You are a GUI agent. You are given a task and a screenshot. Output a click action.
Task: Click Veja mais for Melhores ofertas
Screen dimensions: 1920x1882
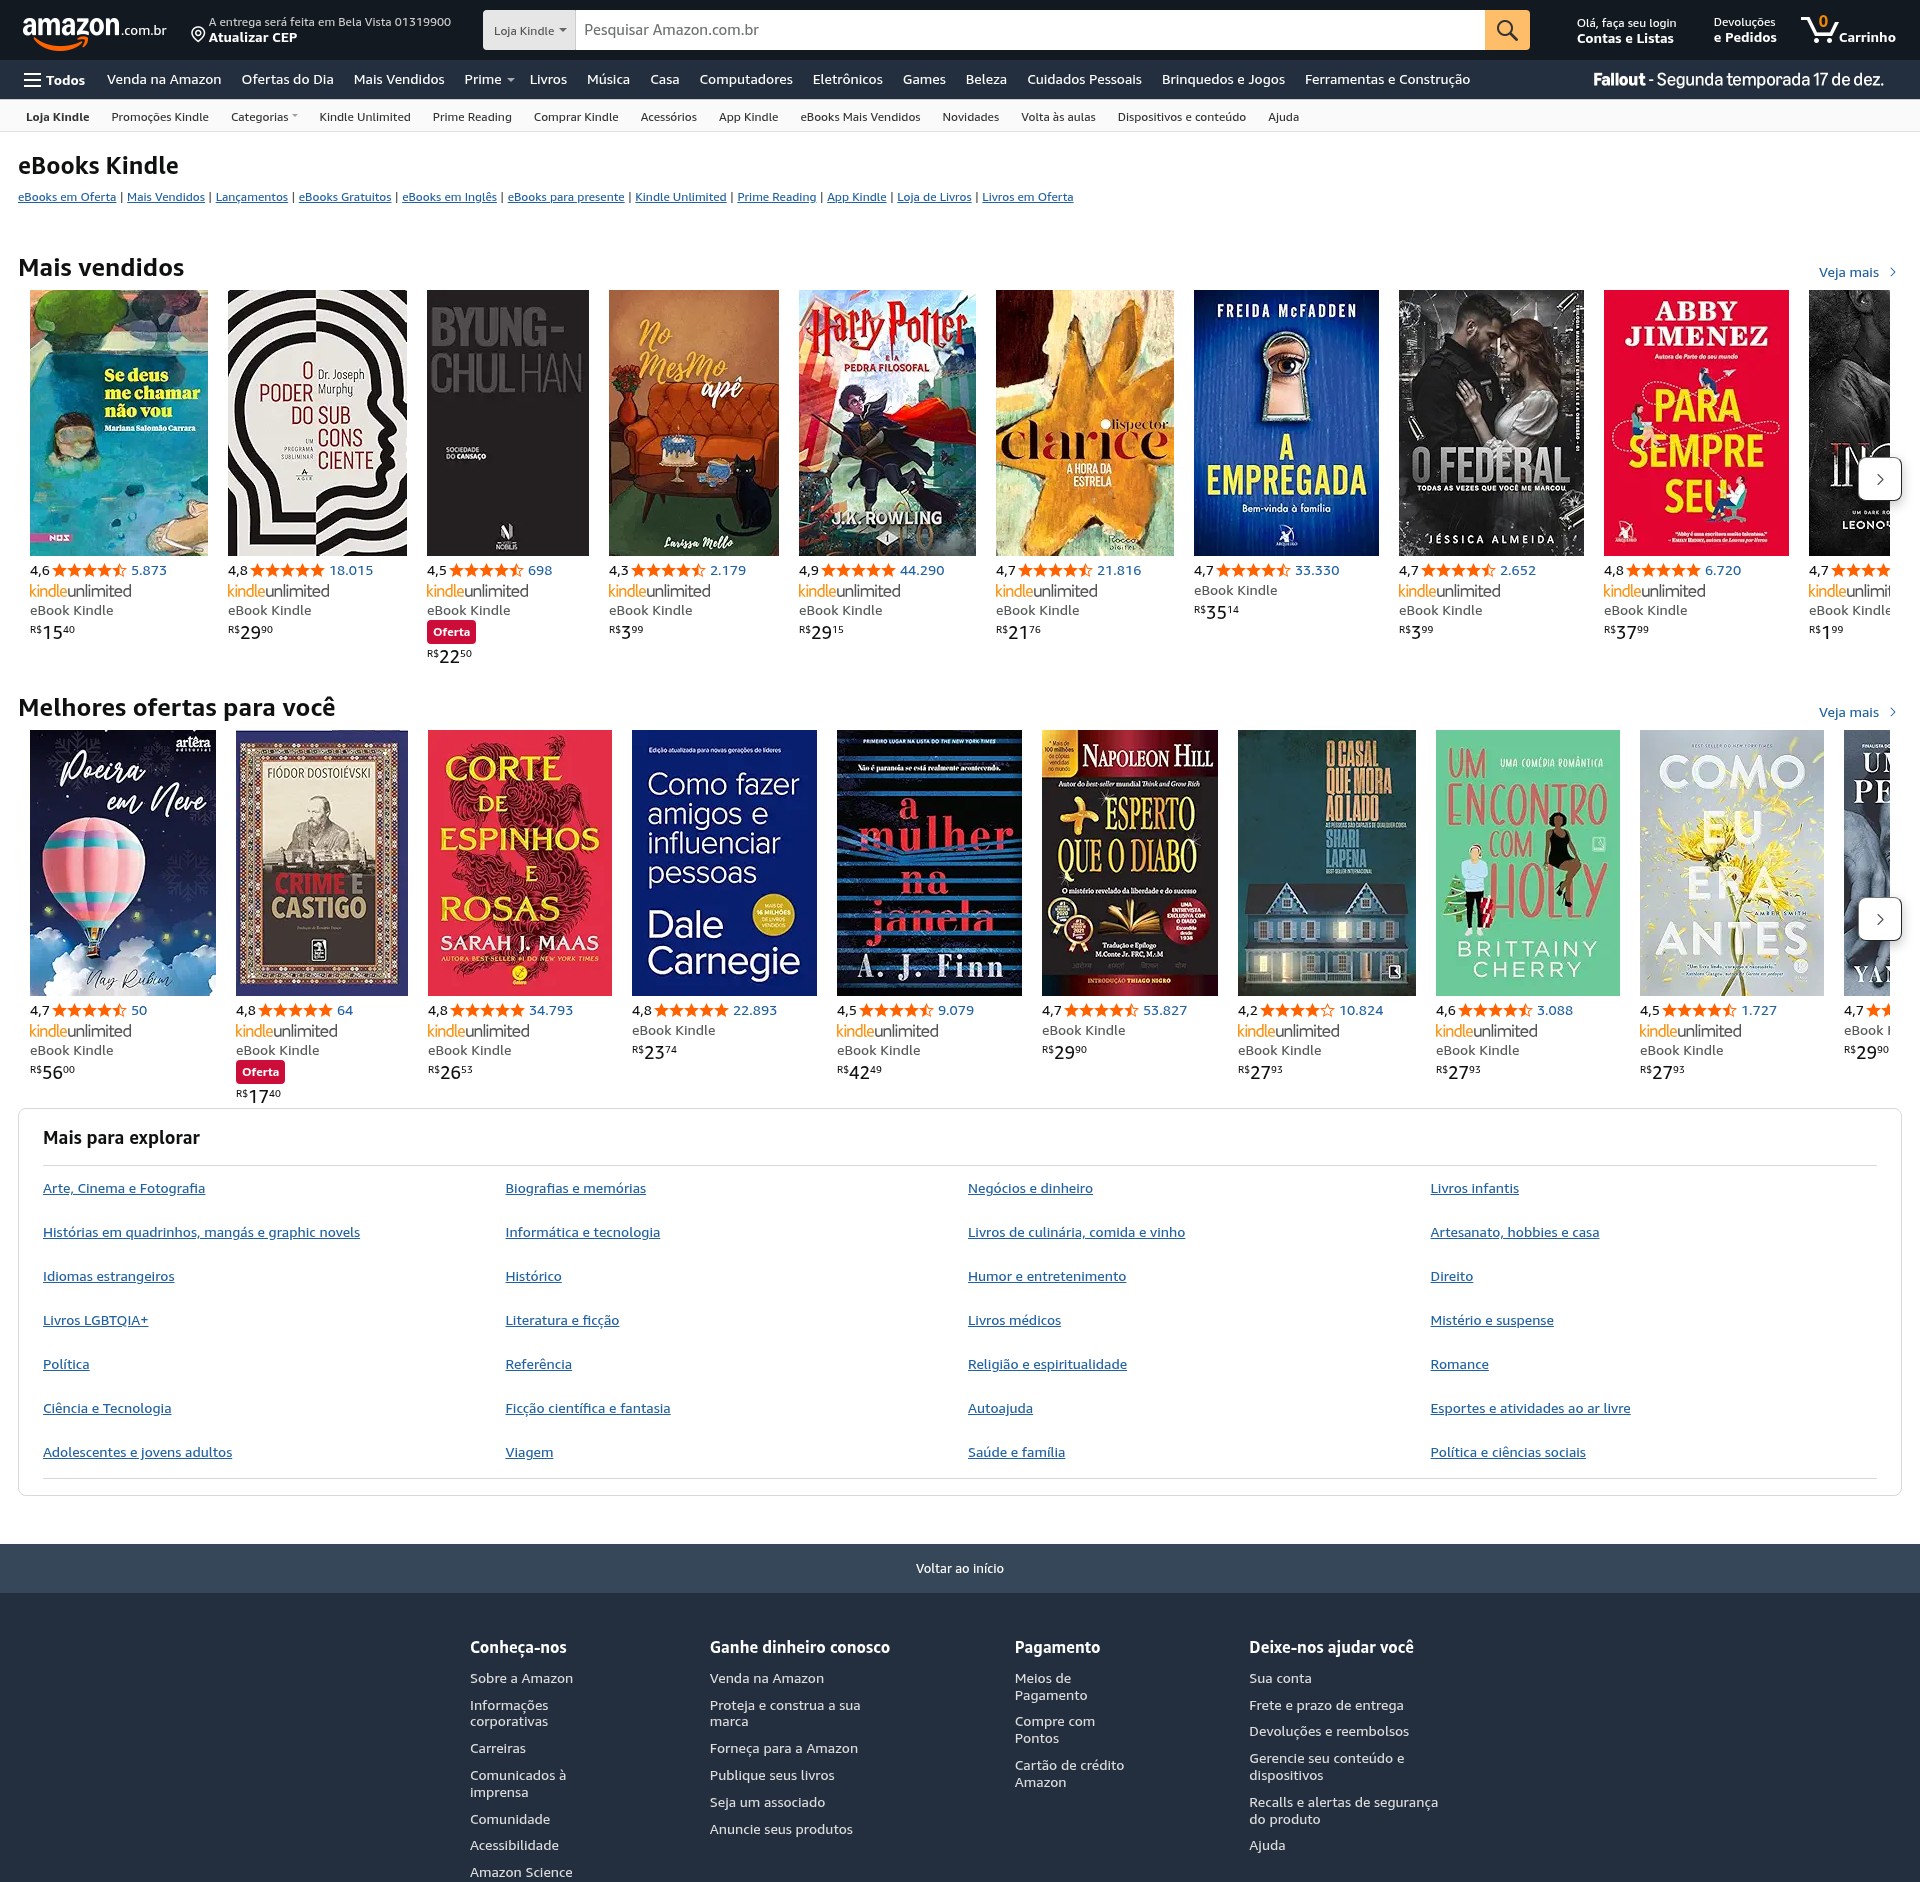(1857, 712)
